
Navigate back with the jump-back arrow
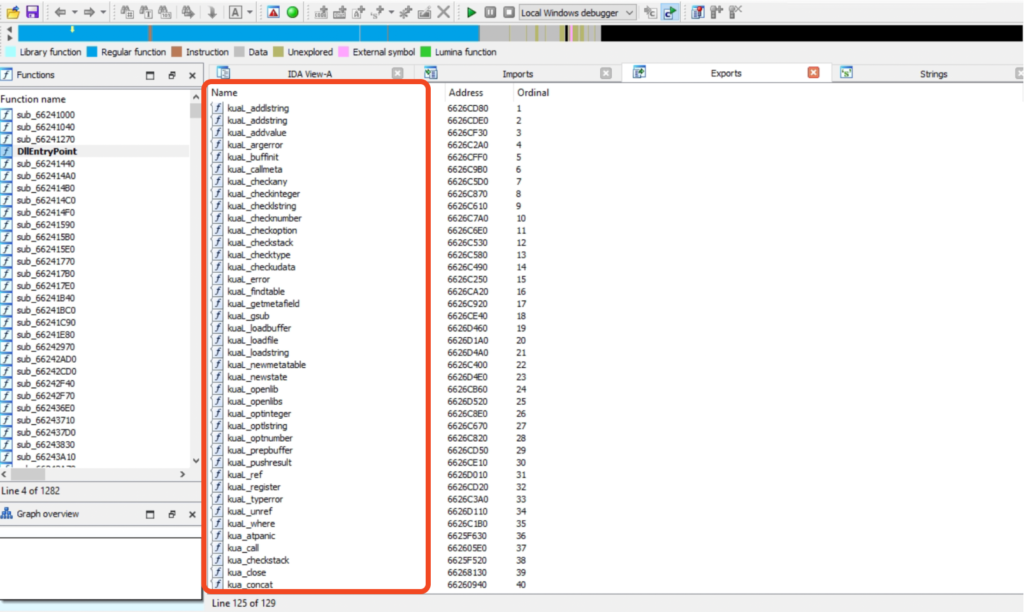pyautogui.click(x=61, y=11)
